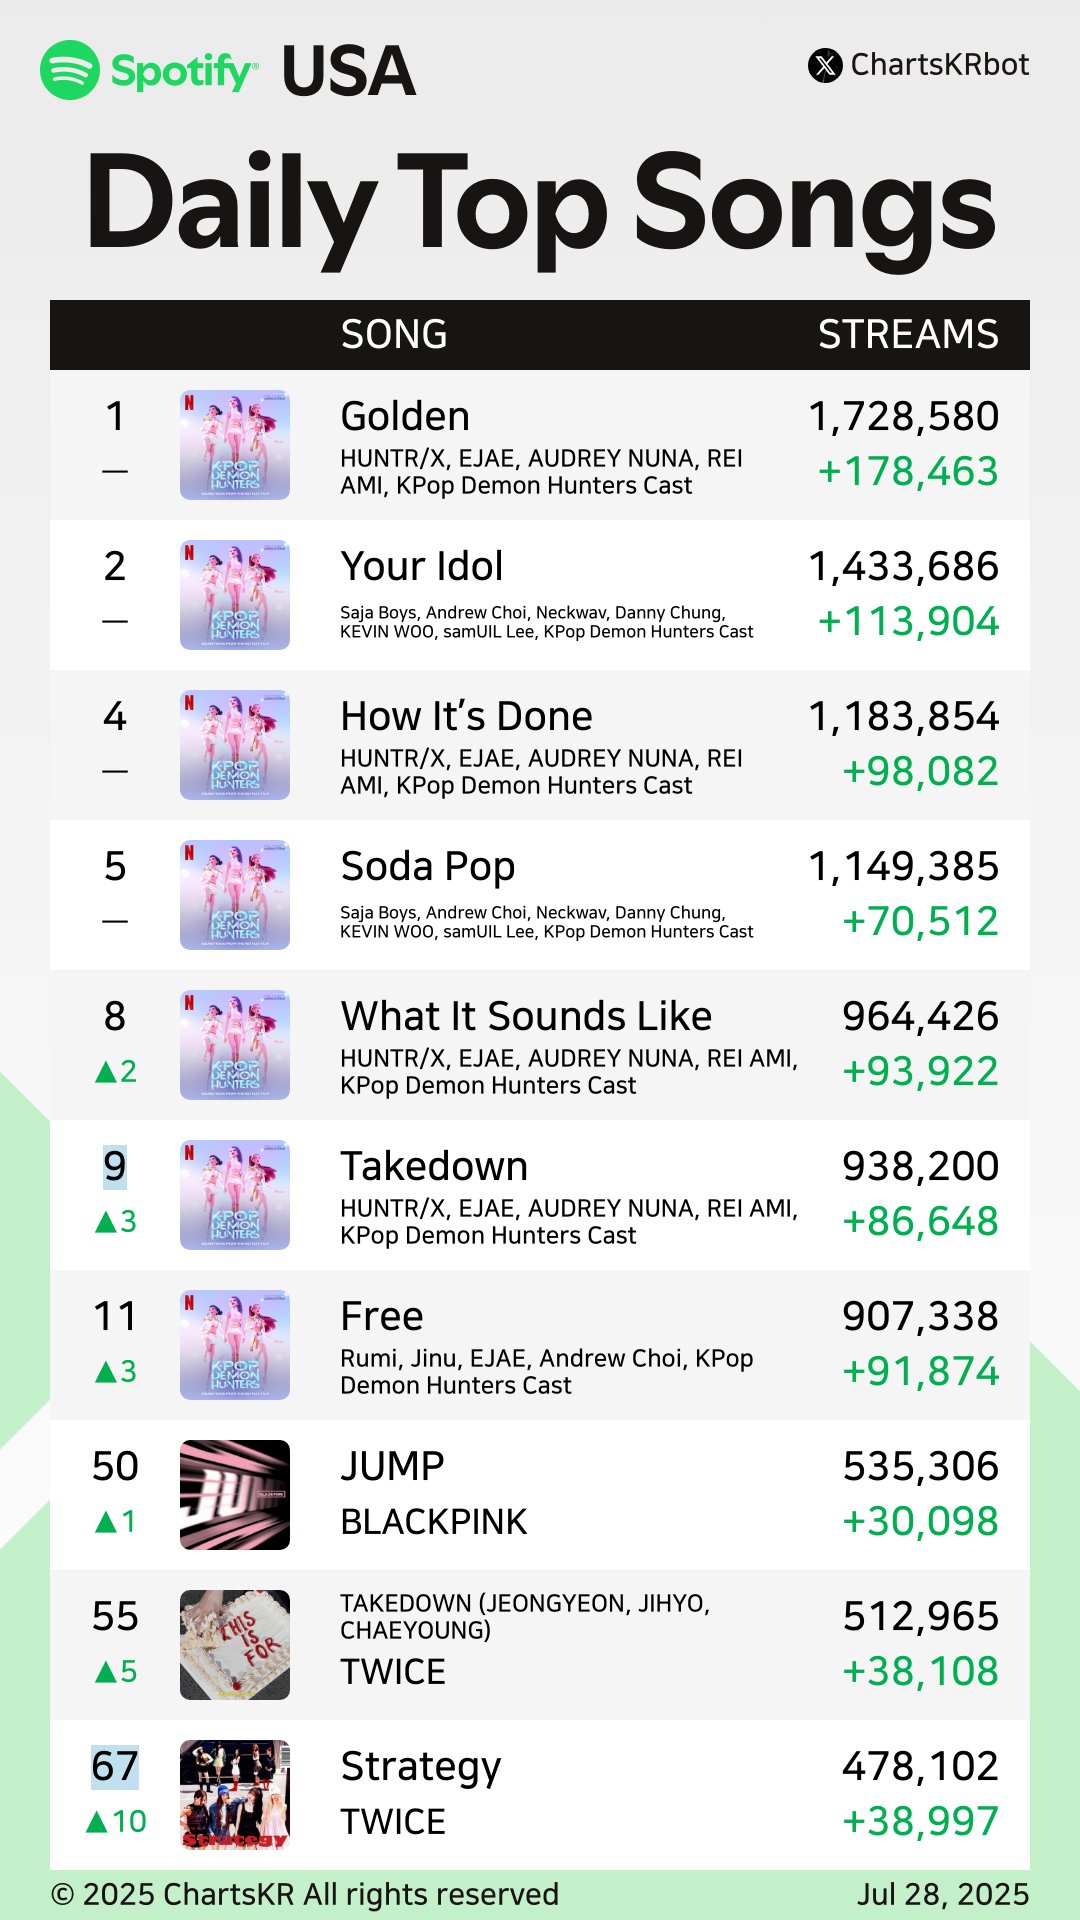This screenshot has height=1920, width=1080.
Task: Click the X logo beside ChartsKRbot
Action: click(x=825, y=66)
